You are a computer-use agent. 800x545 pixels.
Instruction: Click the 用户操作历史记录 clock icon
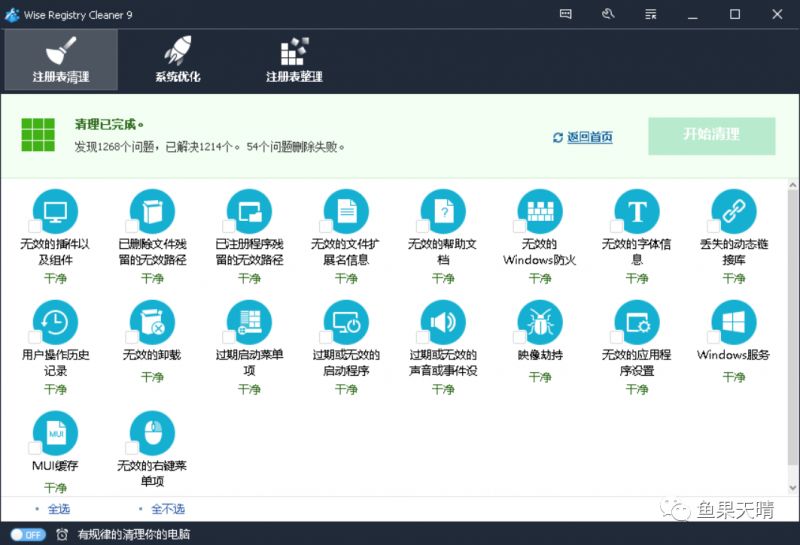tap(55, 323)
